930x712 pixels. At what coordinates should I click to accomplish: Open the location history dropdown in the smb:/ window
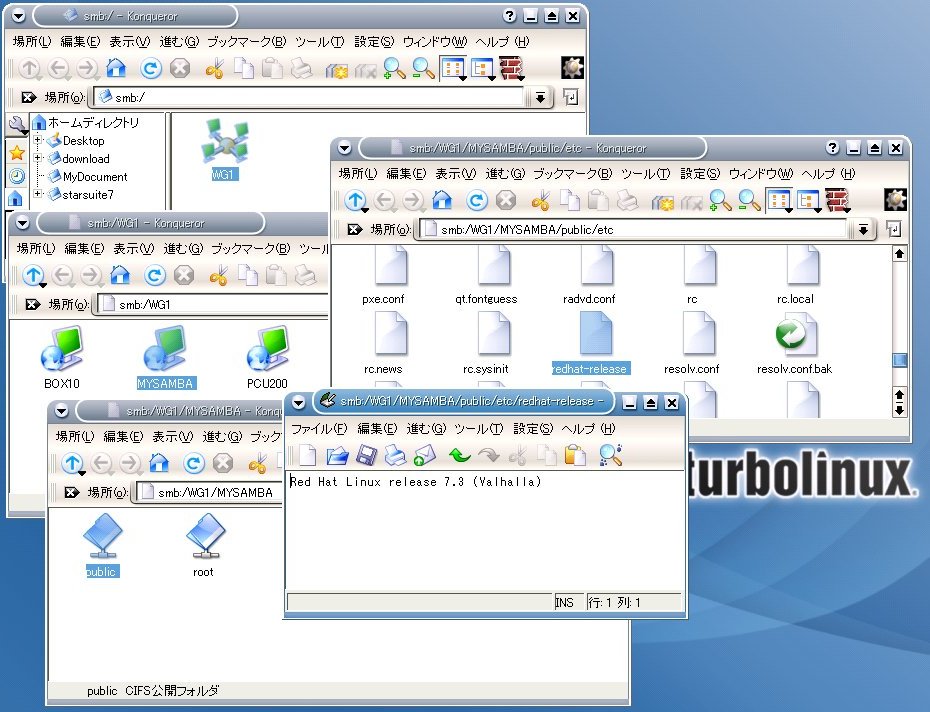coord(540,97)
